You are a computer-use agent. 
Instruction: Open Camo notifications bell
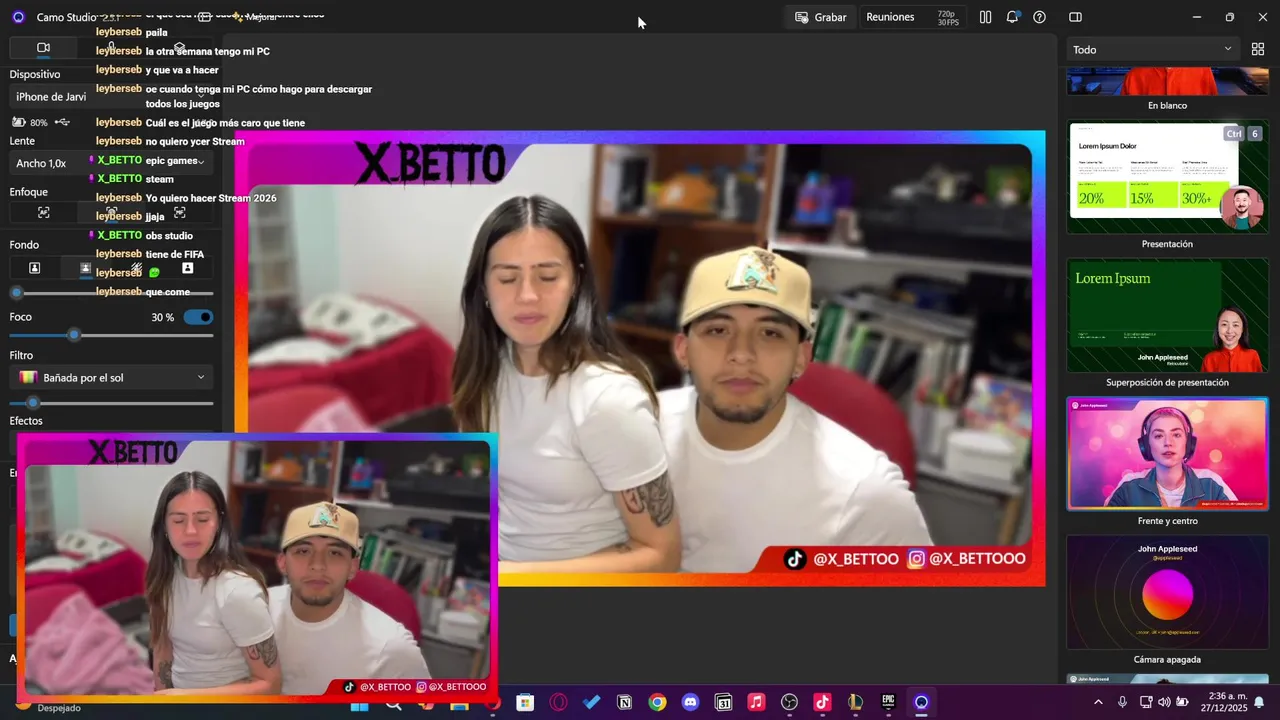[1012, 17]
